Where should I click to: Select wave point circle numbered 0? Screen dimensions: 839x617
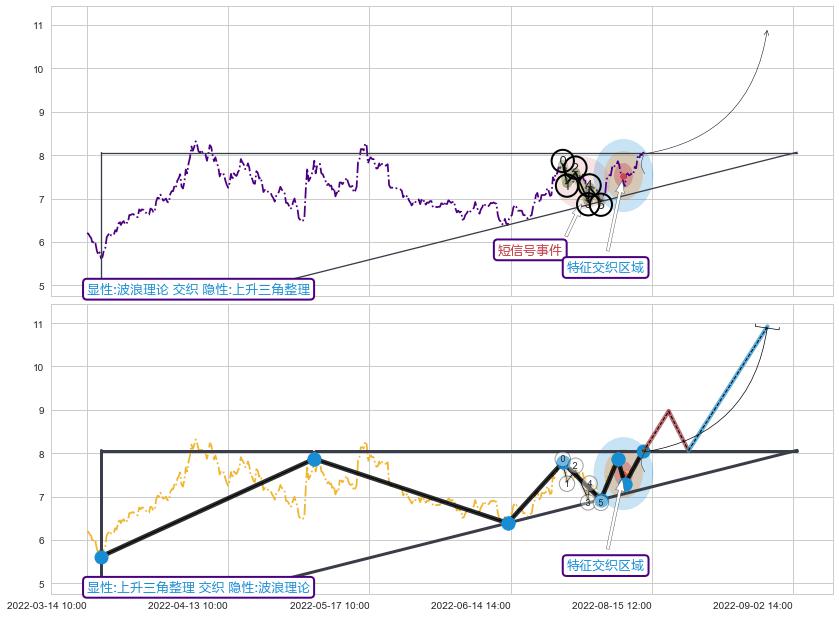point(563,460)
